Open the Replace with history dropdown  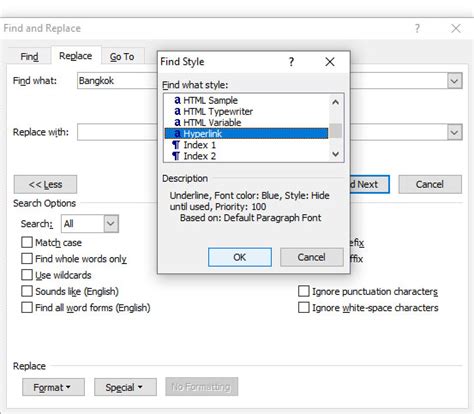point(454,132)
